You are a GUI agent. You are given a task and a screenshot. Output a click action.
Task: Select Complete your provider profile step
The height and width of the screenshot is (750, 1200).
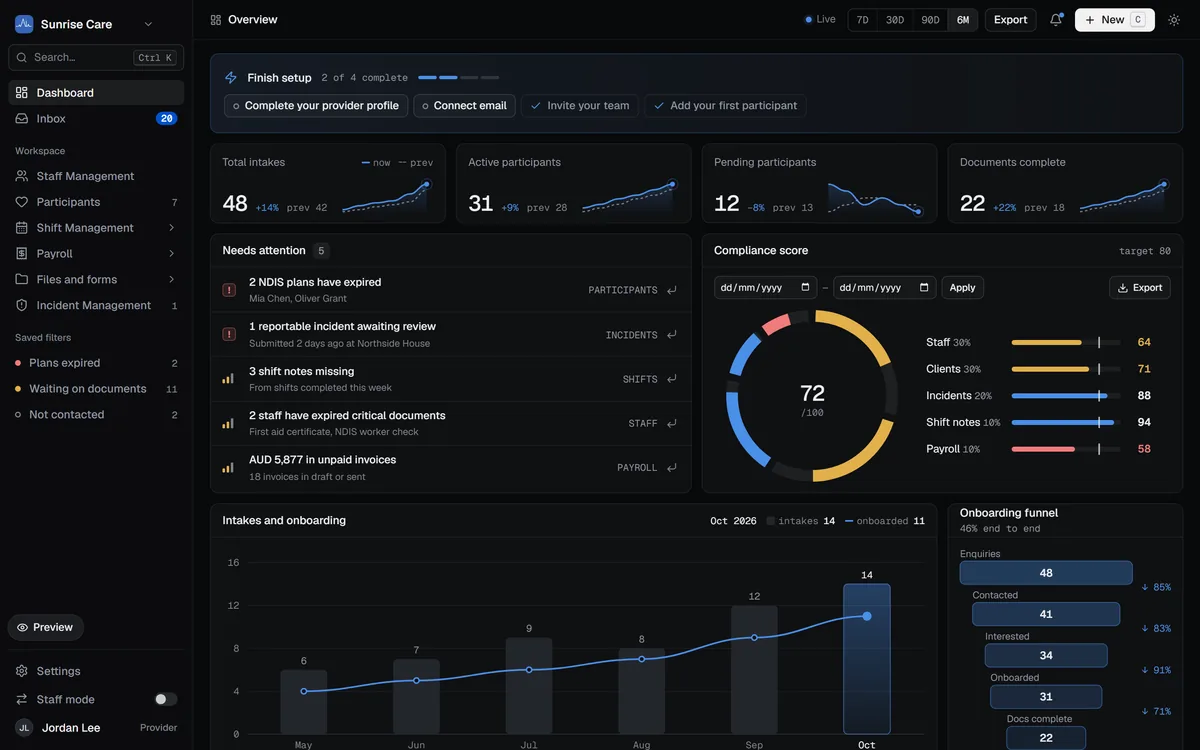click(316, 106)
